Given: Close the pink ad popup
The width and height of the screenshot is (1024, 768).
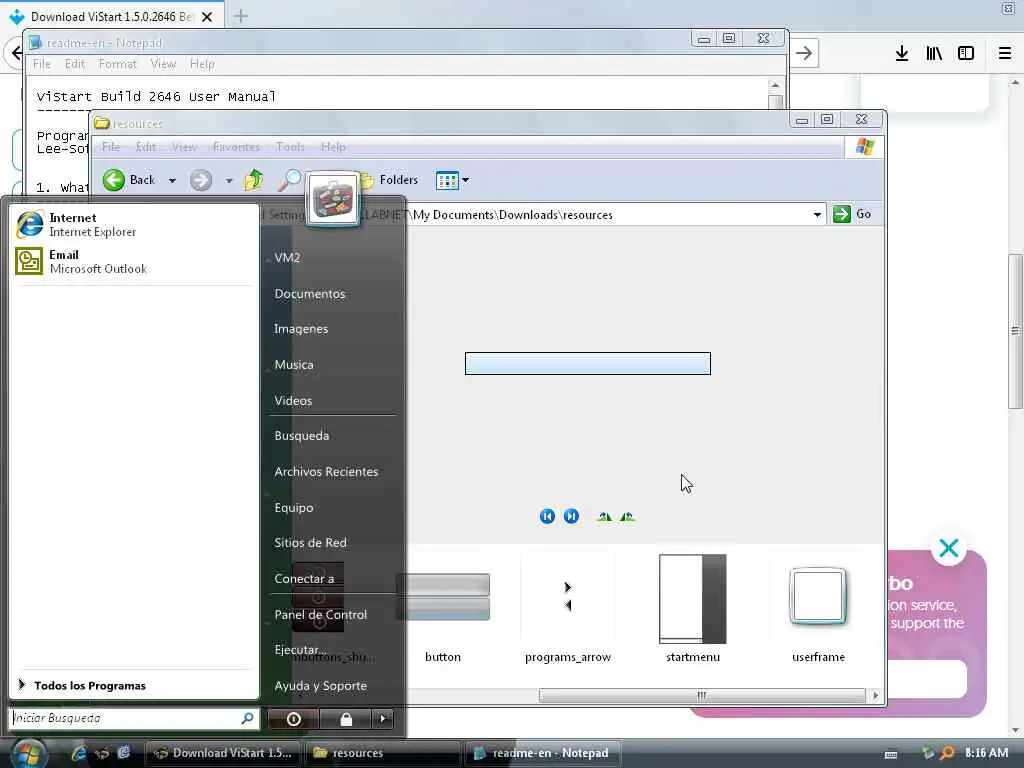Looking at the screenshot, I should tap(948, 548).
